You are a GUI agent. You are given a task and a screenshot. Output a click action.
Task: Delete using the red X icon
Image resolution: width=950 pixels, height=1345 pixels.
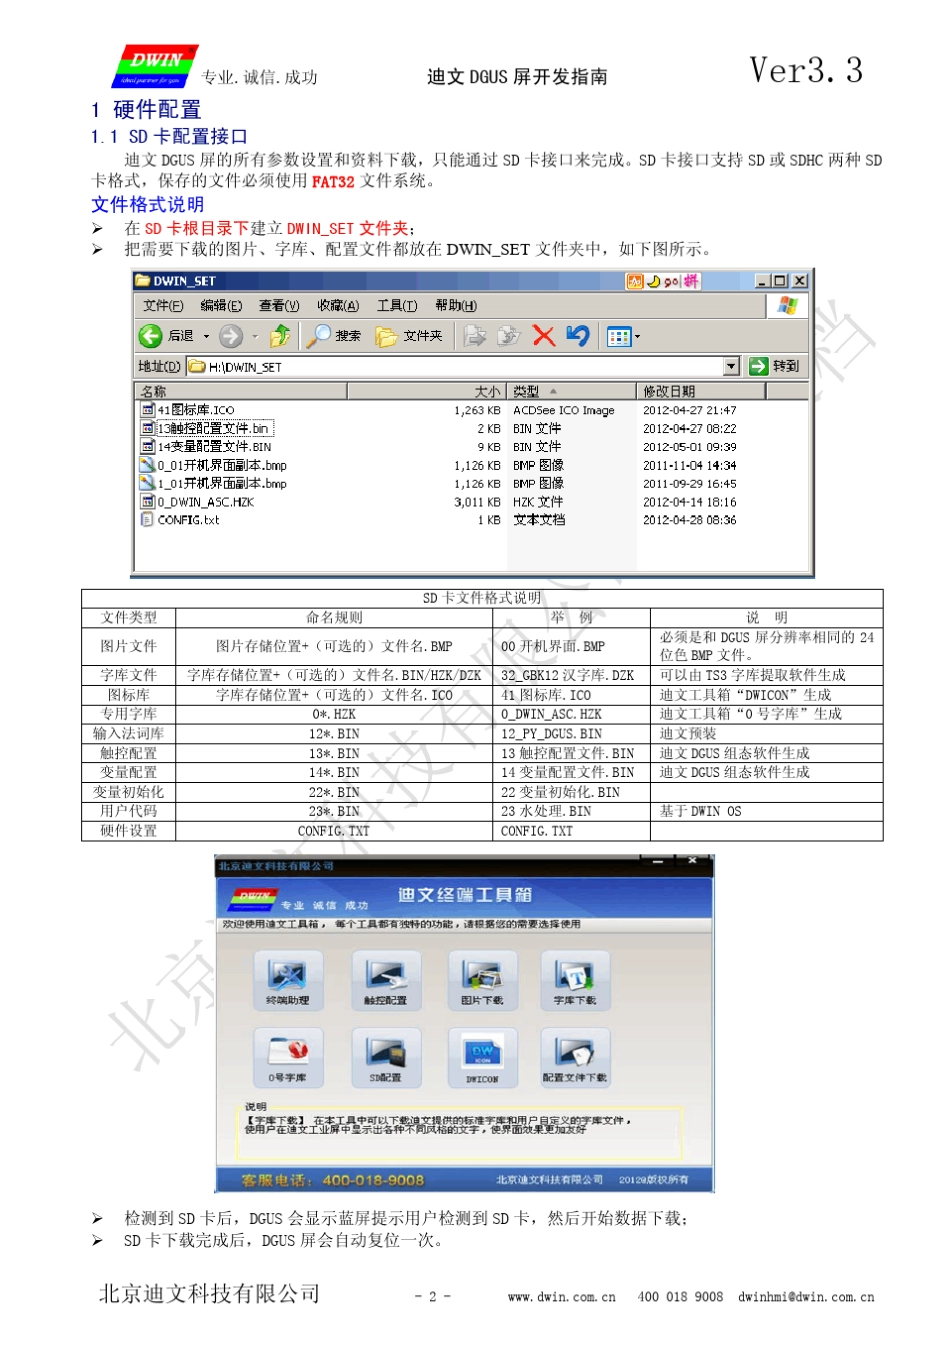tap(543, 336)
